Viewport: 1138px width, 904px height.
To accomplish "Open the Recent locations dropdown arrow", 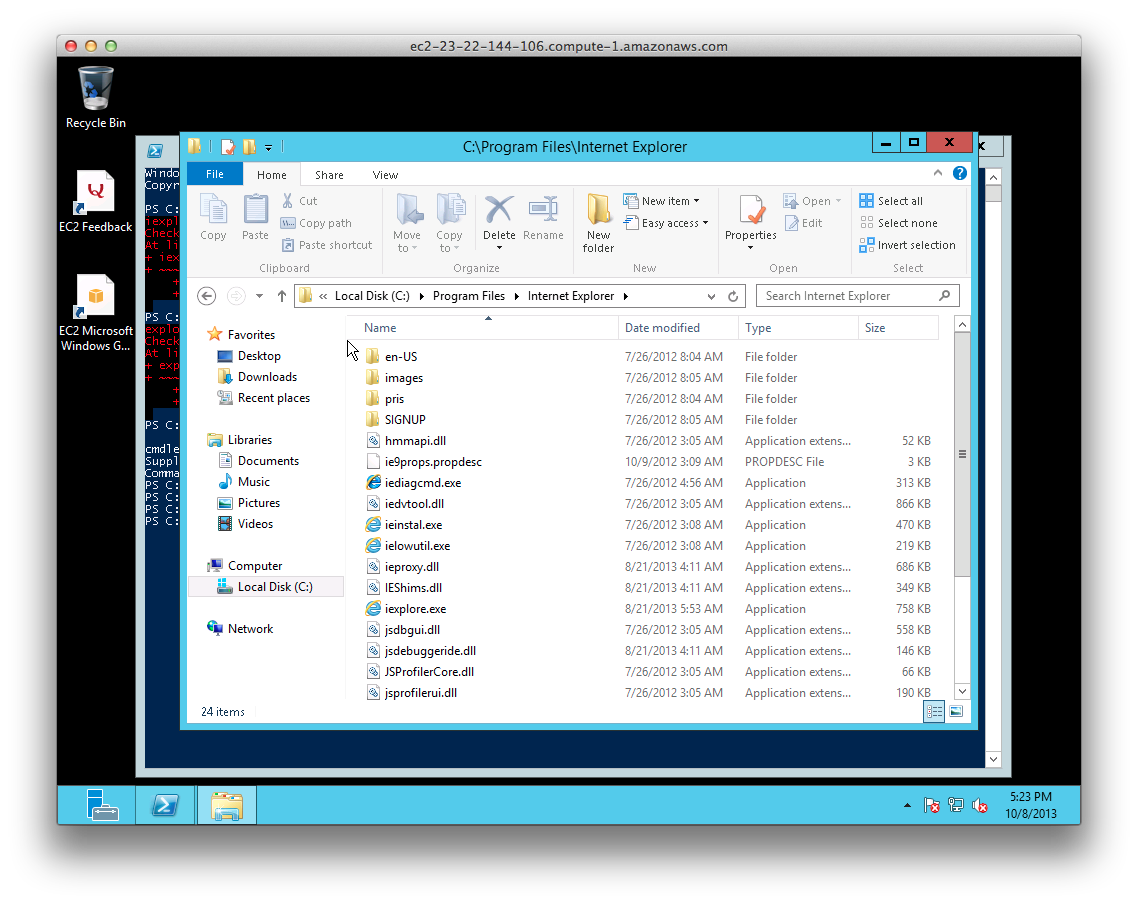I will 259,296.
